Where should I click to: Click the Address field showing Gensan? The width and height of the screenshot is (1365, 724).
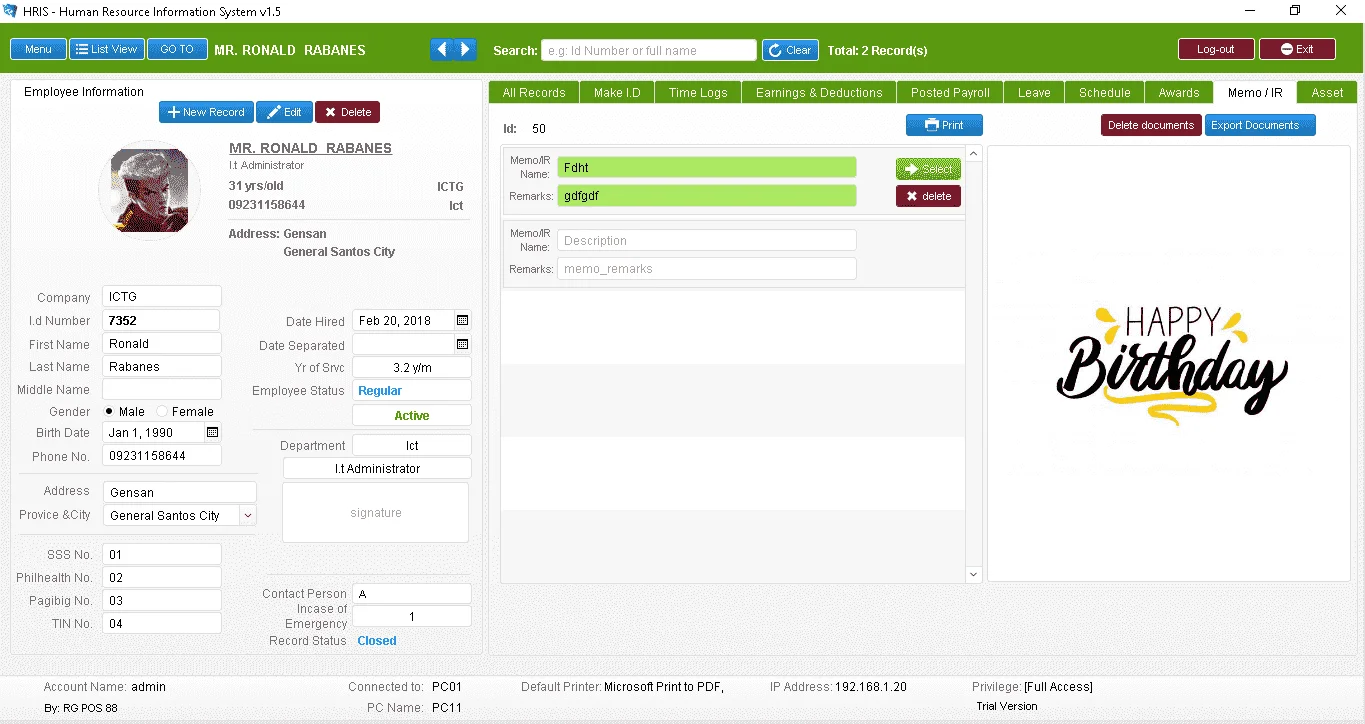click(x=179, y=492)
